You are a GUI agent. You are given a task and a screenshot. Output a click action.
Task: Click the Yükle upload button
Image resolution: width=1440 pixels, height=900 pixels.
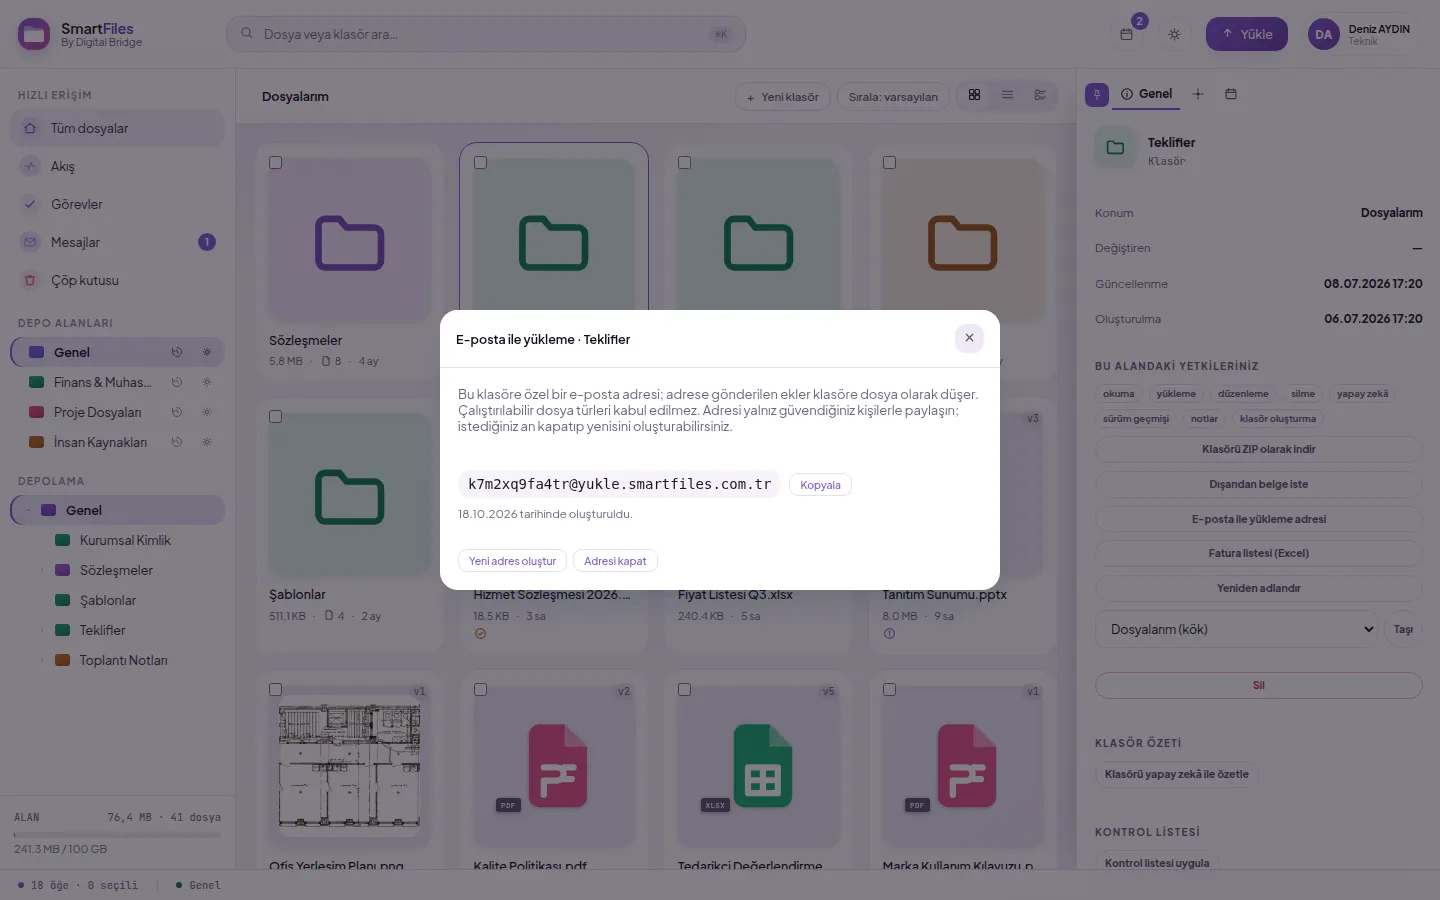[x=1247, y=34]
